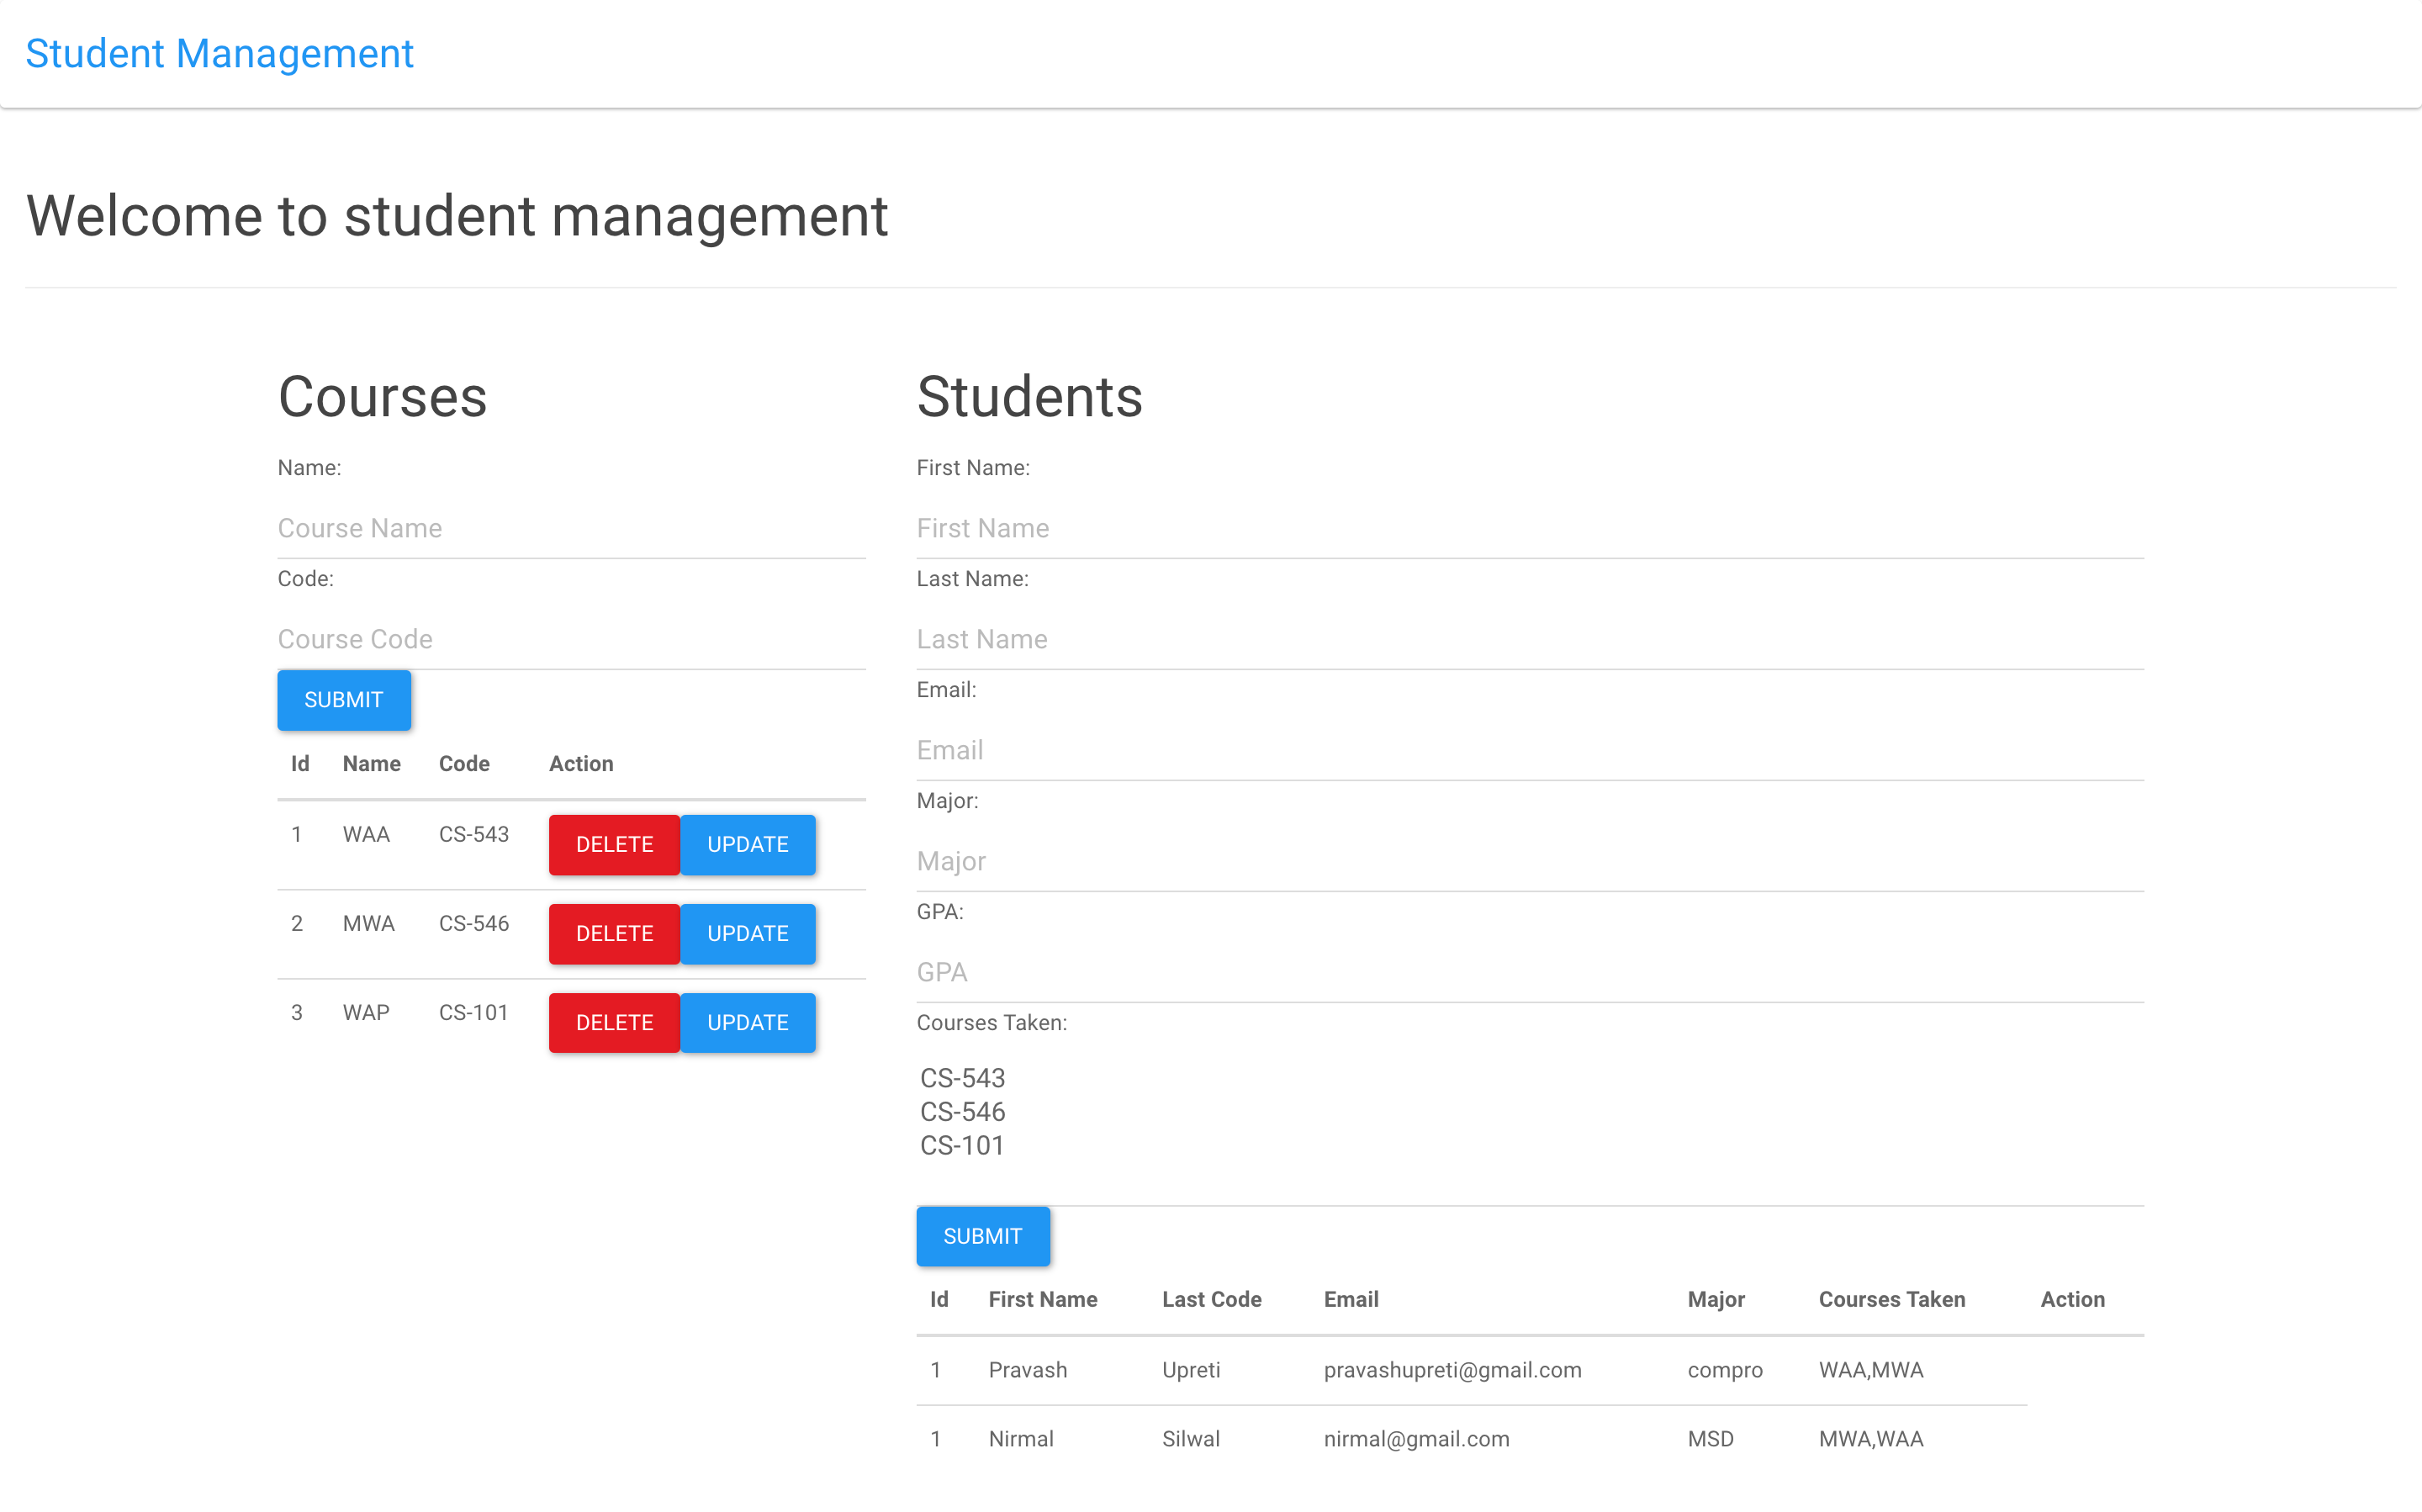
Task: Click the First Name input field
Action: point(1529,528)
